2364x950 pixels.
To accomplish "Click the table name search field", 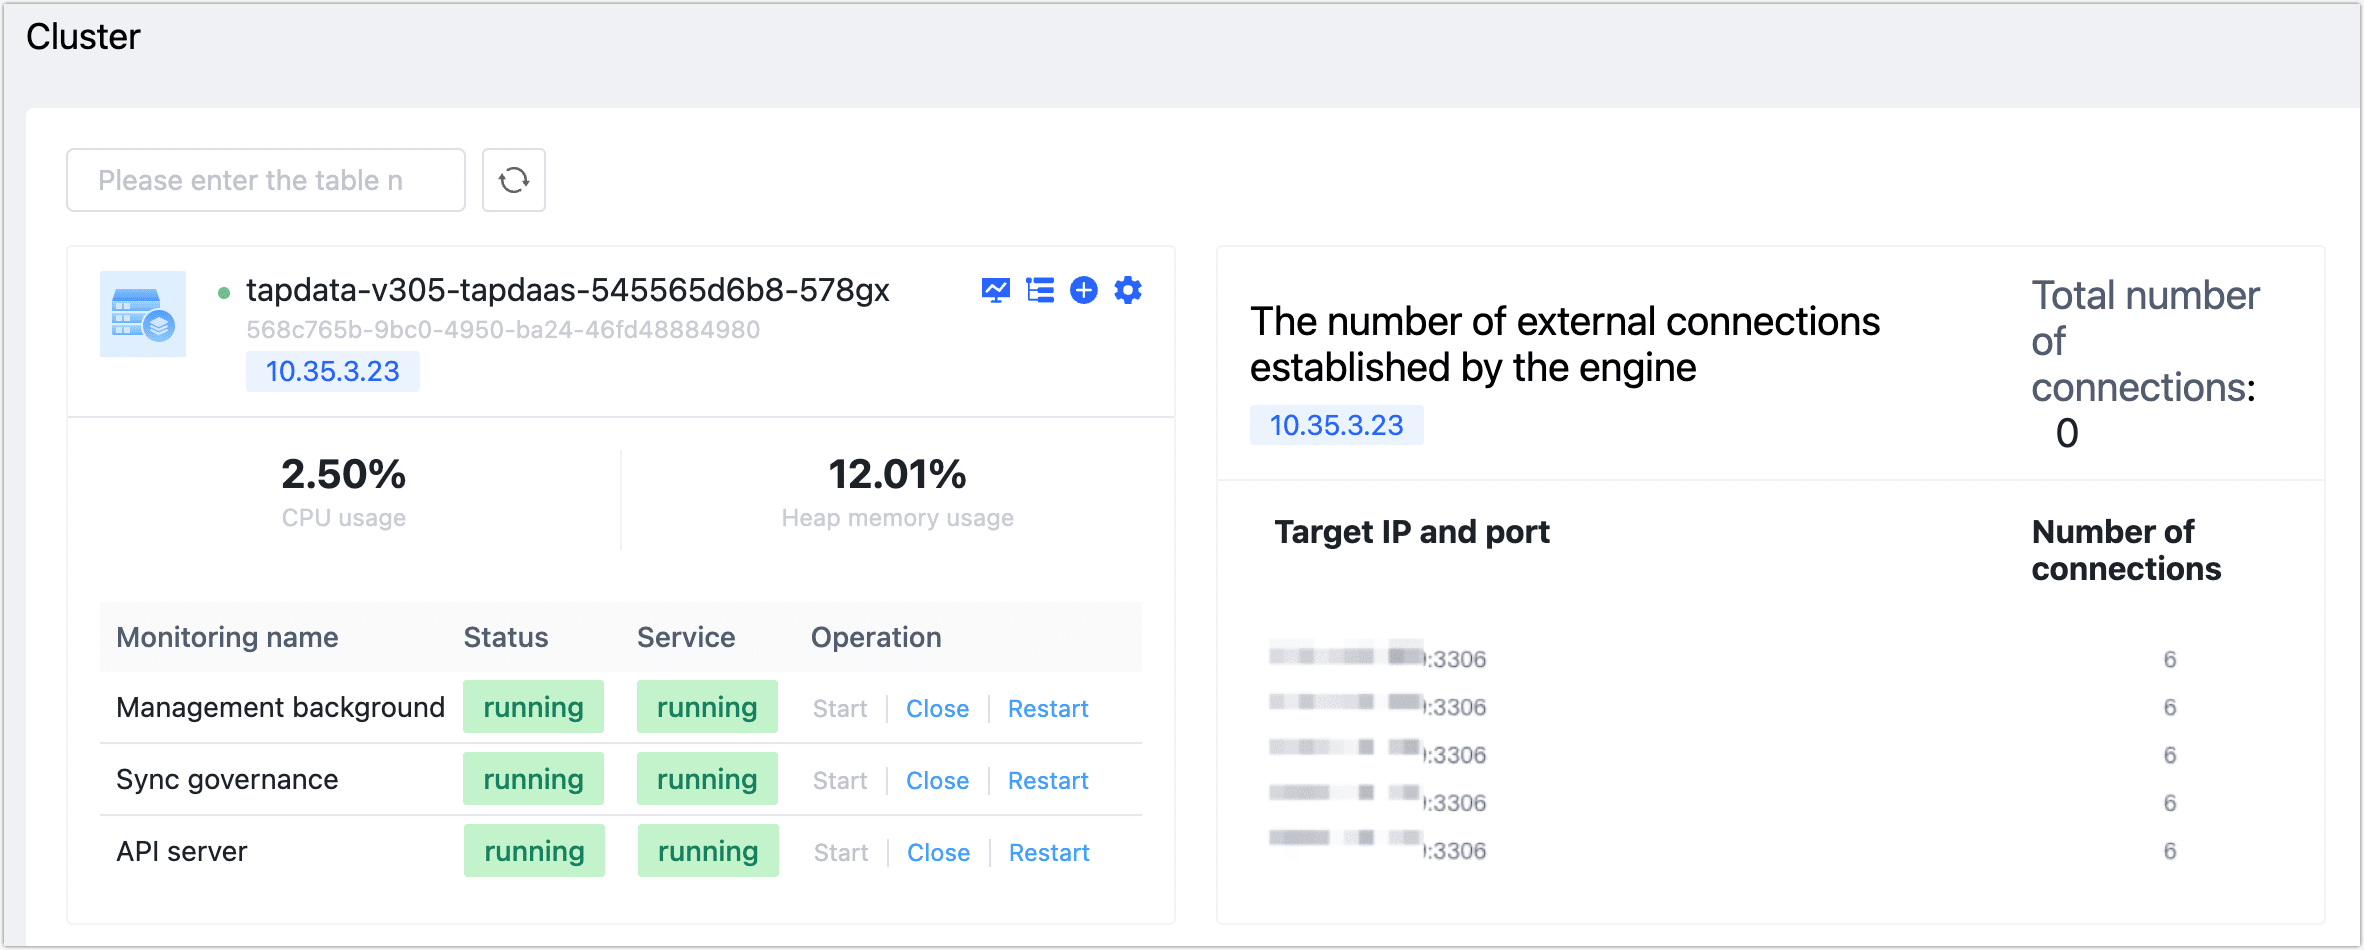I will click(265, 180).
